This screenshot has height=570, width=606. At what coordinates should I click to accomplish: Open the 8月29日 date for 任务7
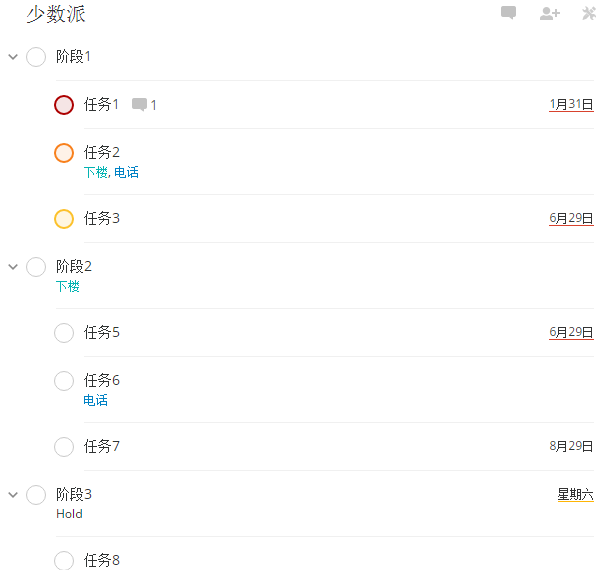pyautogui.click(x=571, y=446)
